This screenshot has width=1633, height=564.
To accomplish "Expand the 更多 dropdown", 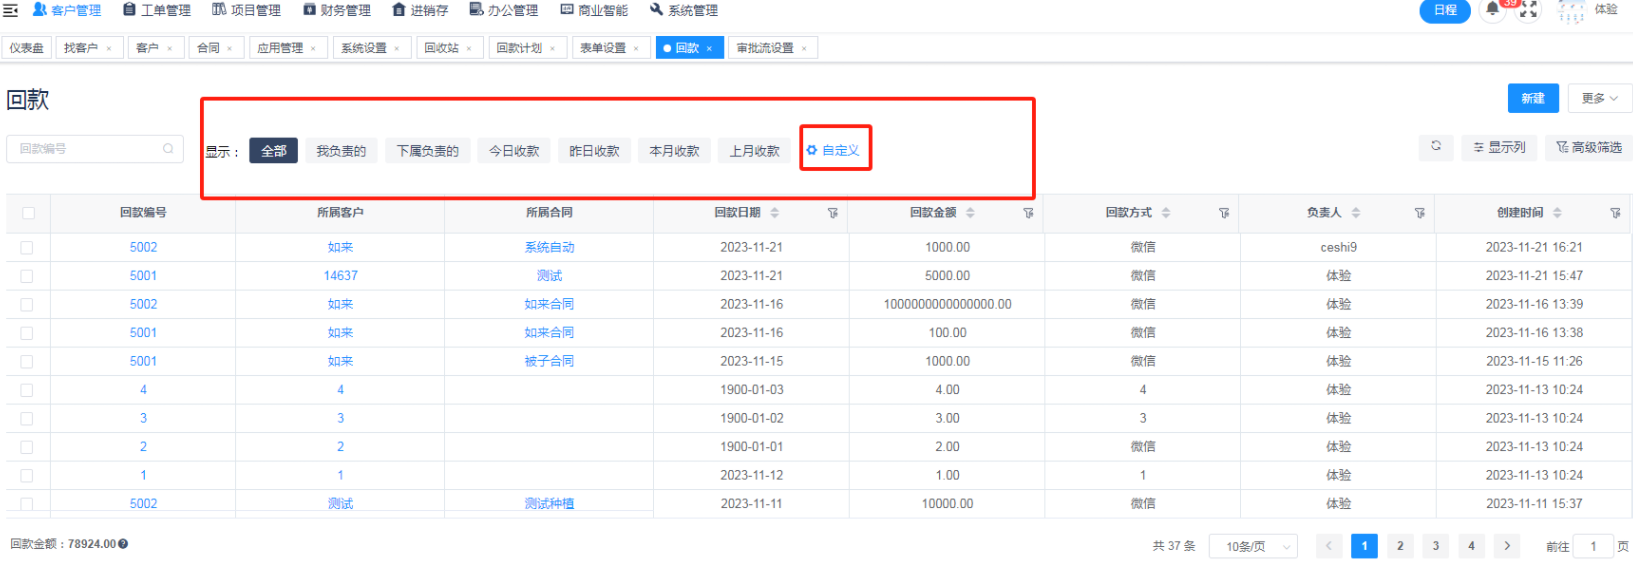I will click(x=1599, y=98).
